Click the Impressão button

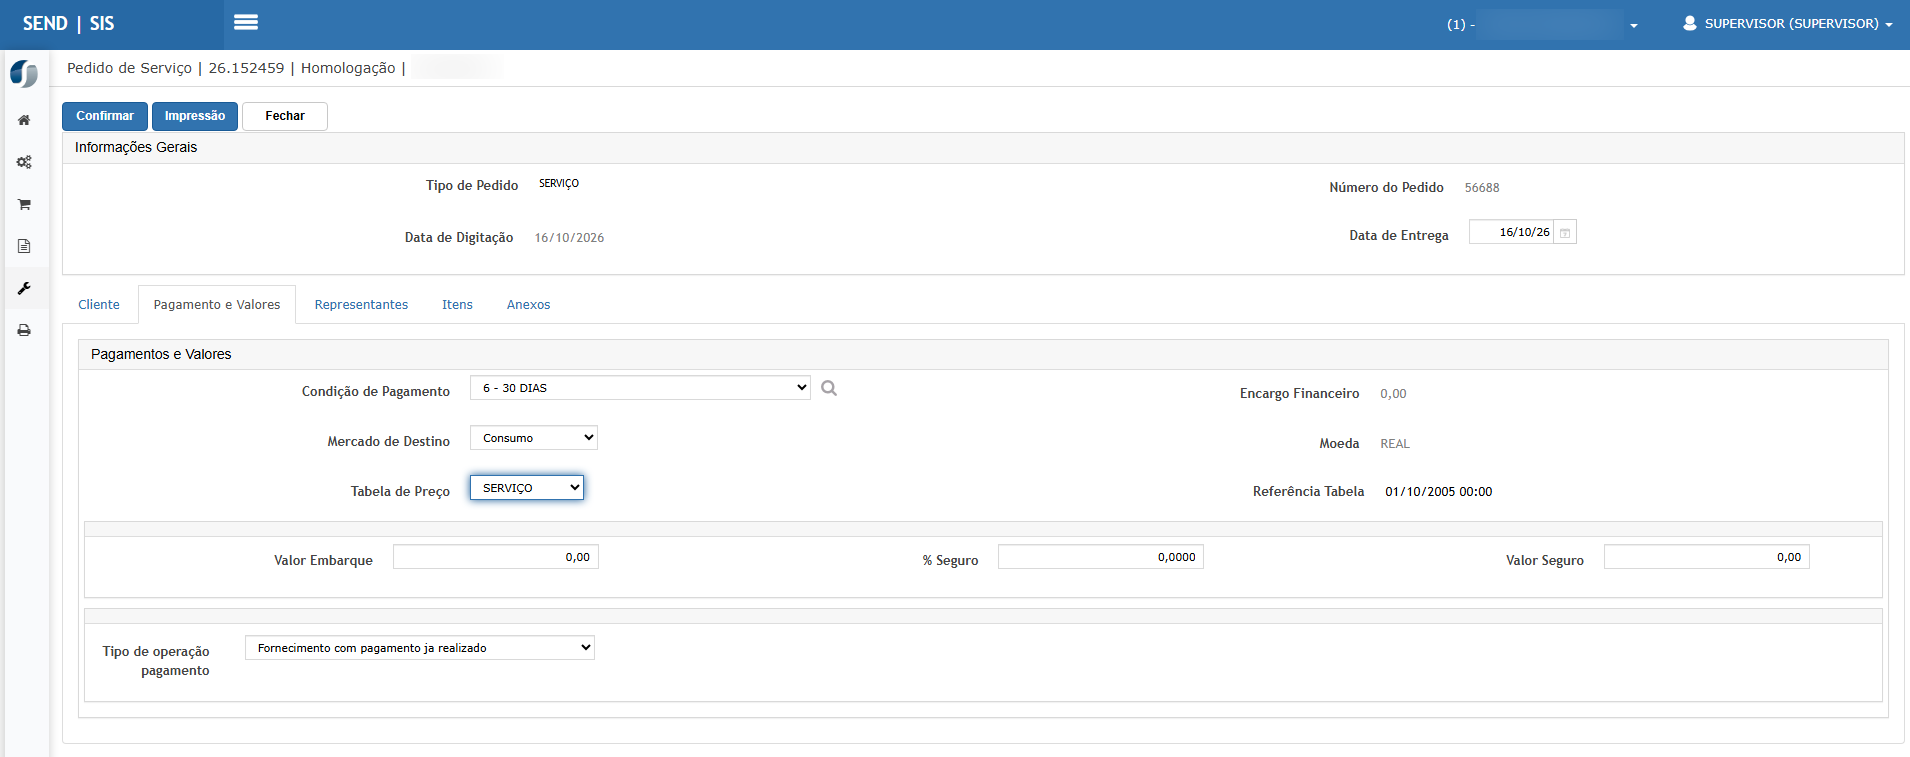pos(195,116)
